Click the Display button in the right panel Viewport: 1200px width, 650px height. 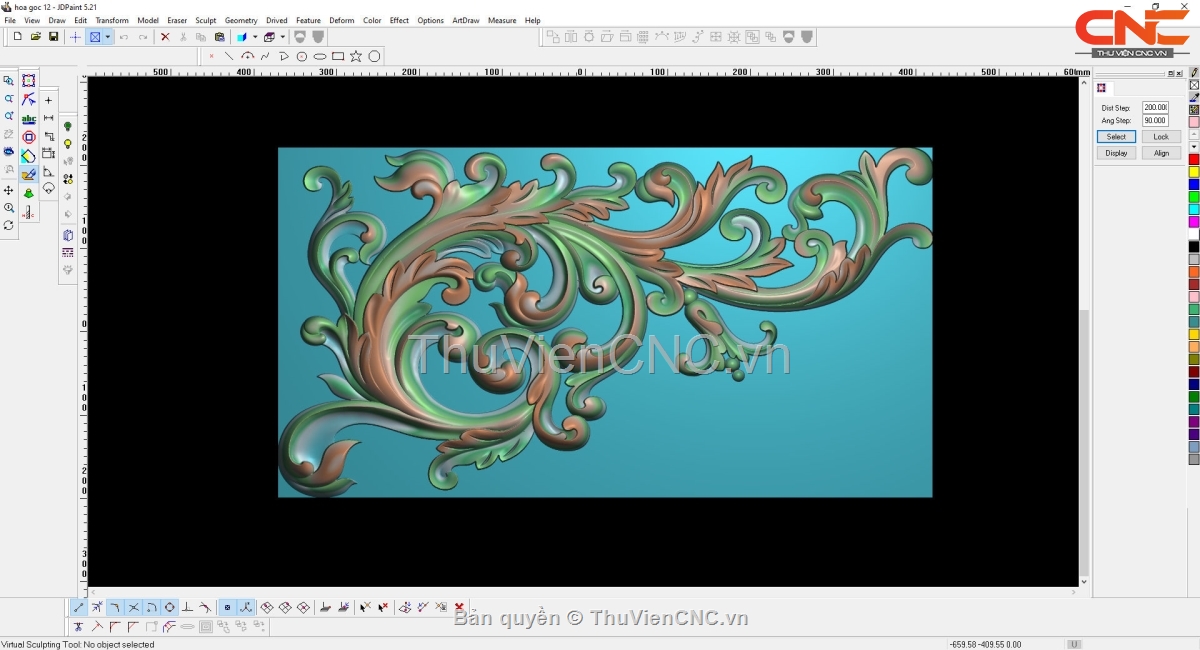1116,153
